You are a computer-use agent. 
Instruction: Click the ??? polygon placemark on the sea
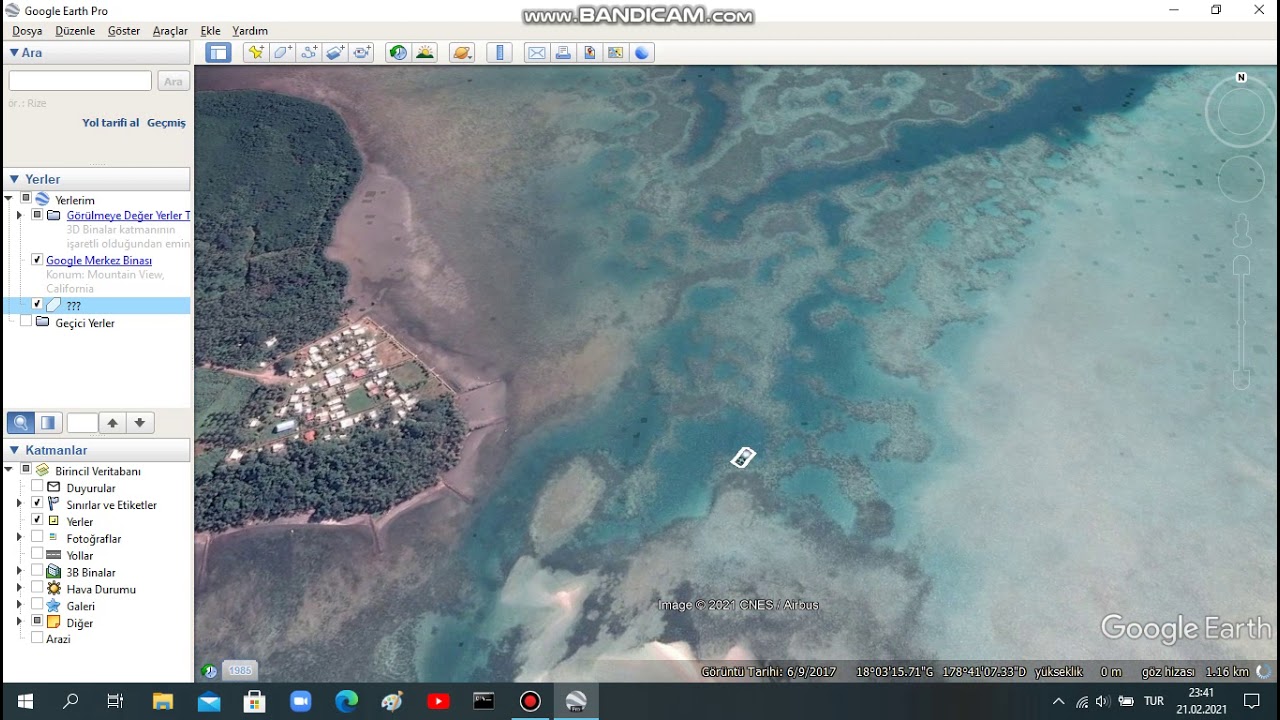(x=743, y=457)
